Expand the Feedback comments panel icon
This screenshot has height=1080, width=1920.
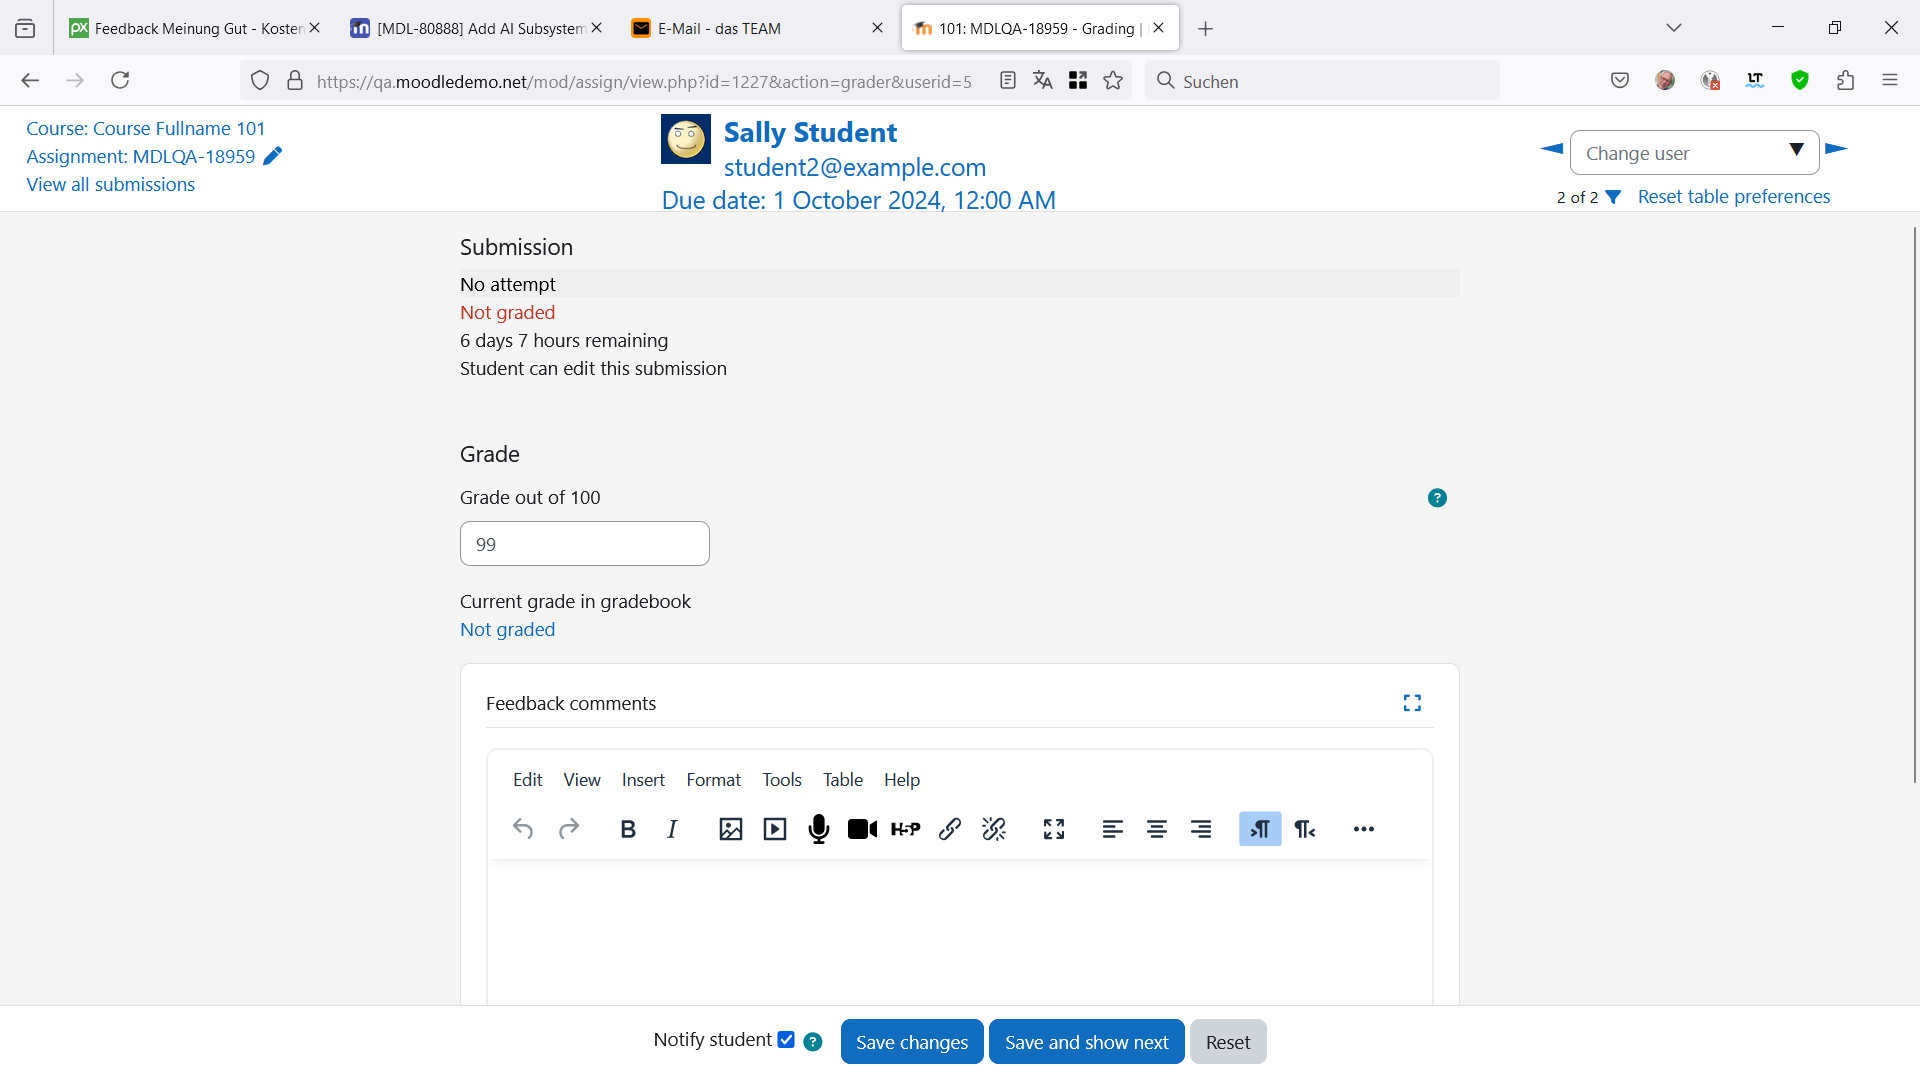[x=1412, y=703]
